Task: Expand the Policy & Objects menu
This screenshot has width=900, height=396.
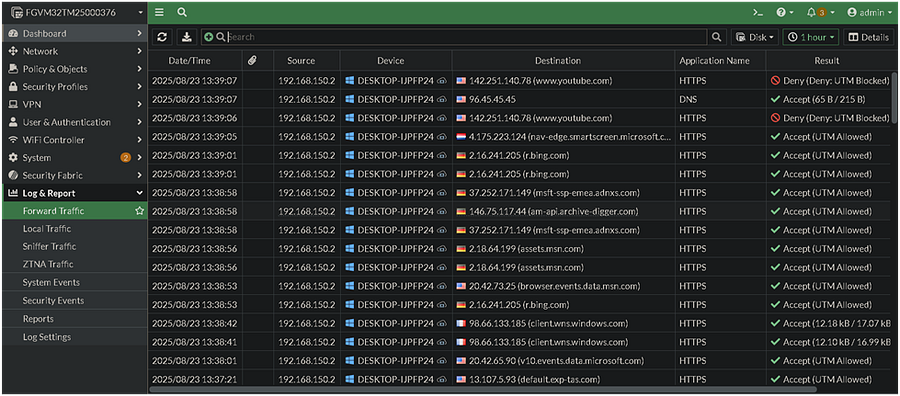Action: pos(74,69)
